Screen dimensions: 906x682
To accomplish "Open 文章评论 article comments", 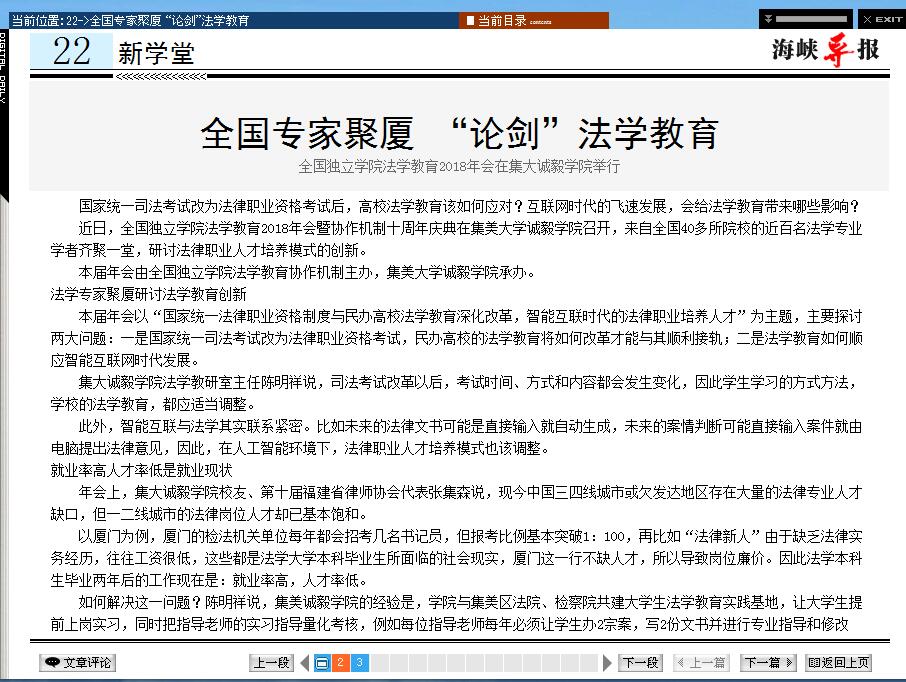I will (77, 662).
